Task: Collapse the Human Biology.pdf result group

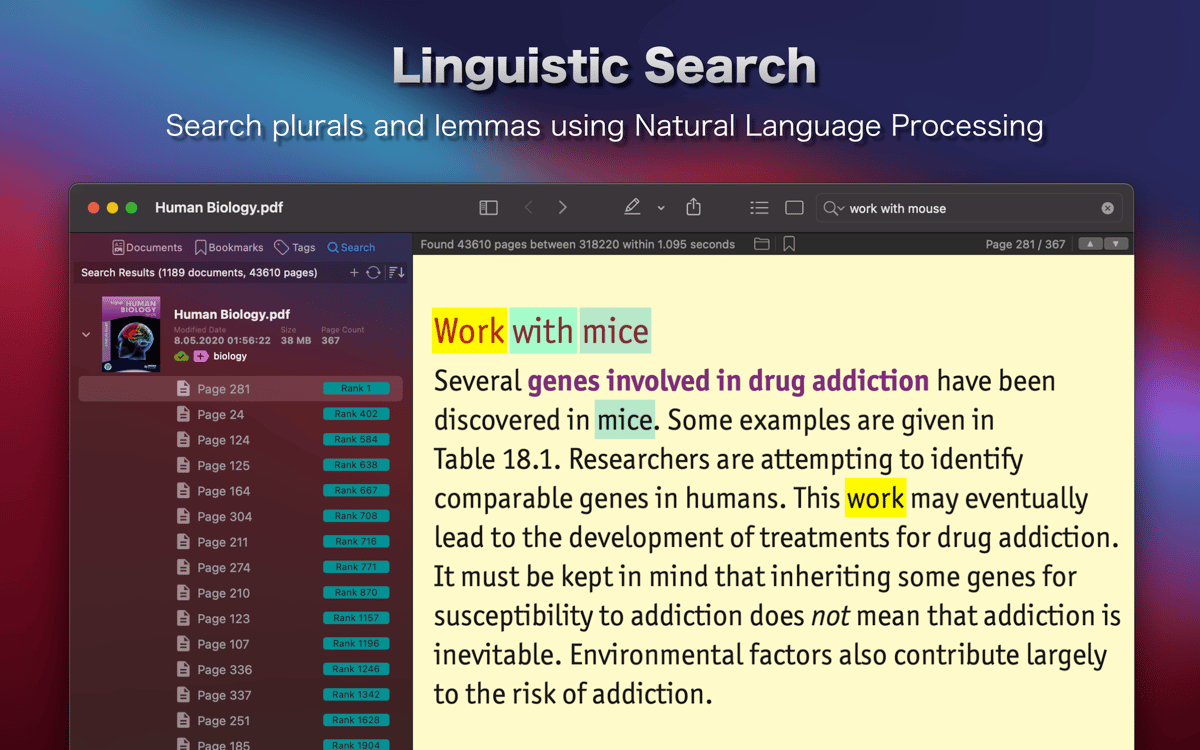Action: pyautogui.click(x=86, y=335)
